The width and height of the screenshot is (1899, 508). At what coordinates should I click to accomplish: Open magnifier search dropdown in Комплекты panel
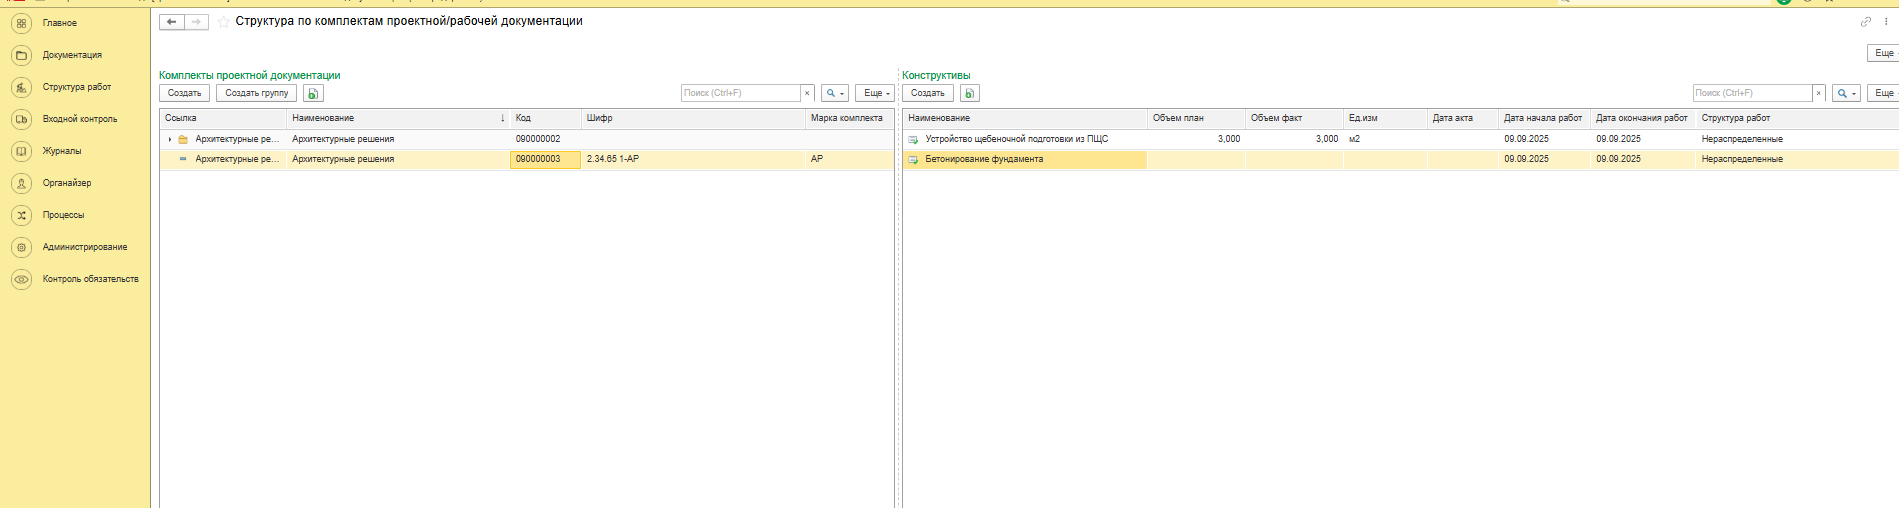(x=834, y=93)
